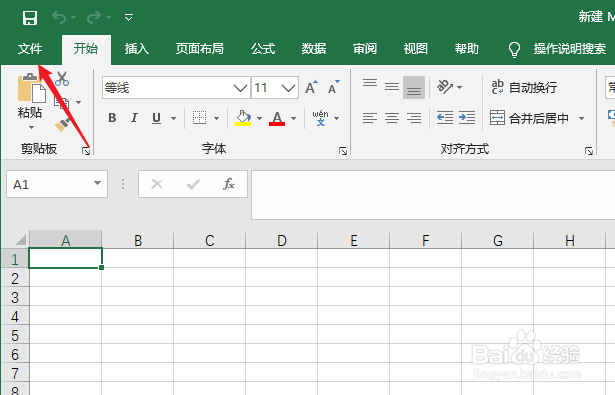Switch to the 公式 ribbon tab
615x395 pixels.
[263, 49]
